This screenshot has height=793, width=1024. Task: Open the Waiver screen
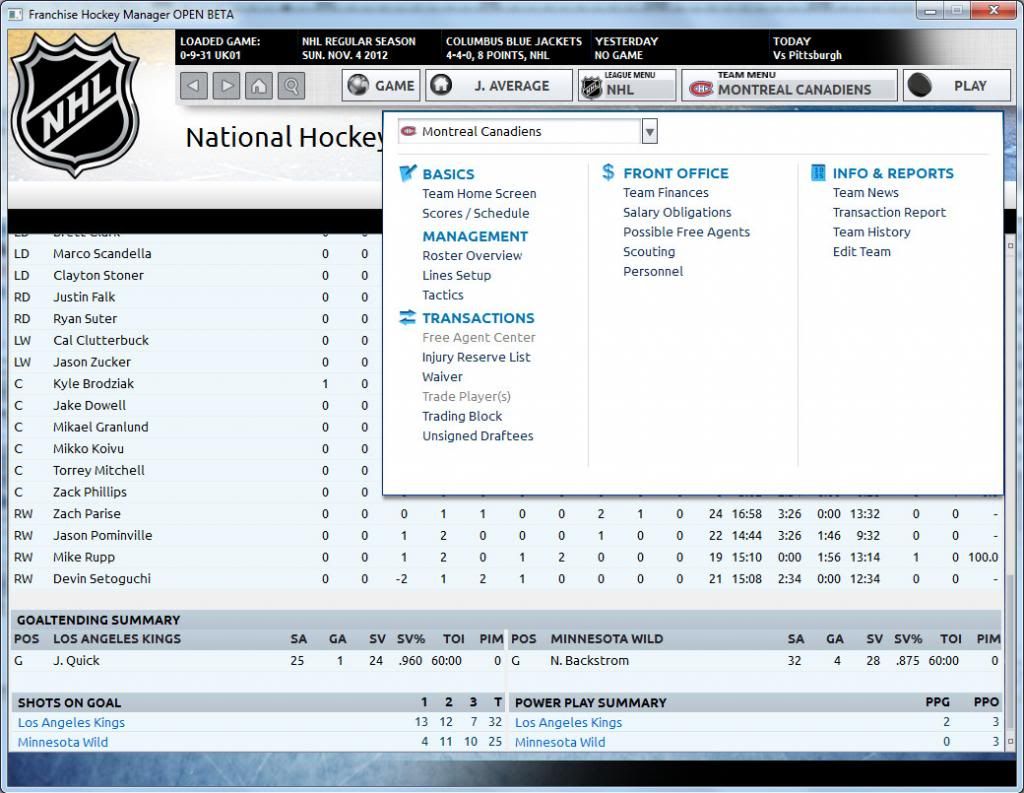point(442,377)
